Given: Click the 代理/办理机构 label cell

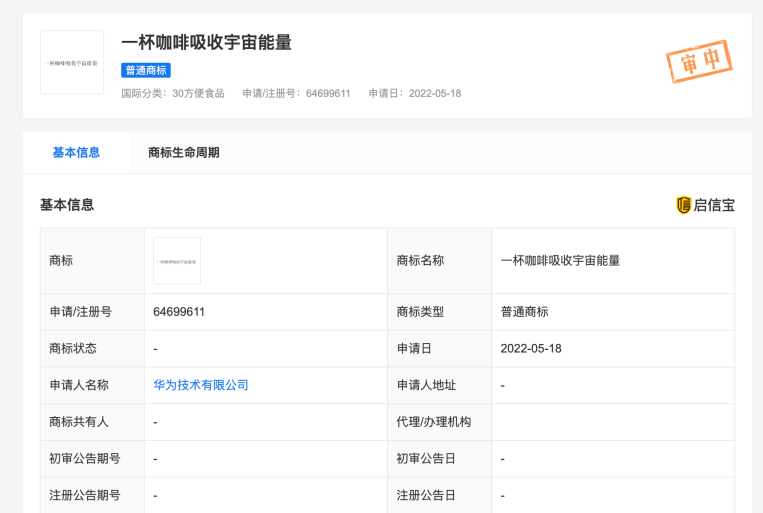Looking at the screenshot, I should coord(434,422).
